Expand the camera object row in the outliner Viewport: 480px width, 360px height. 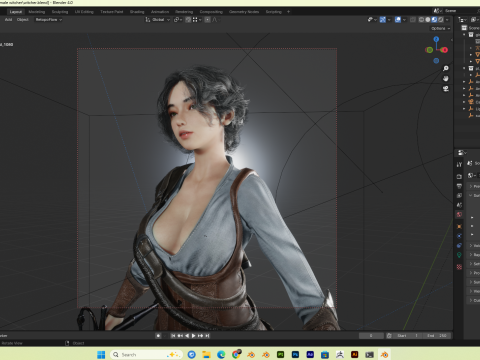[x=464, y=102]
